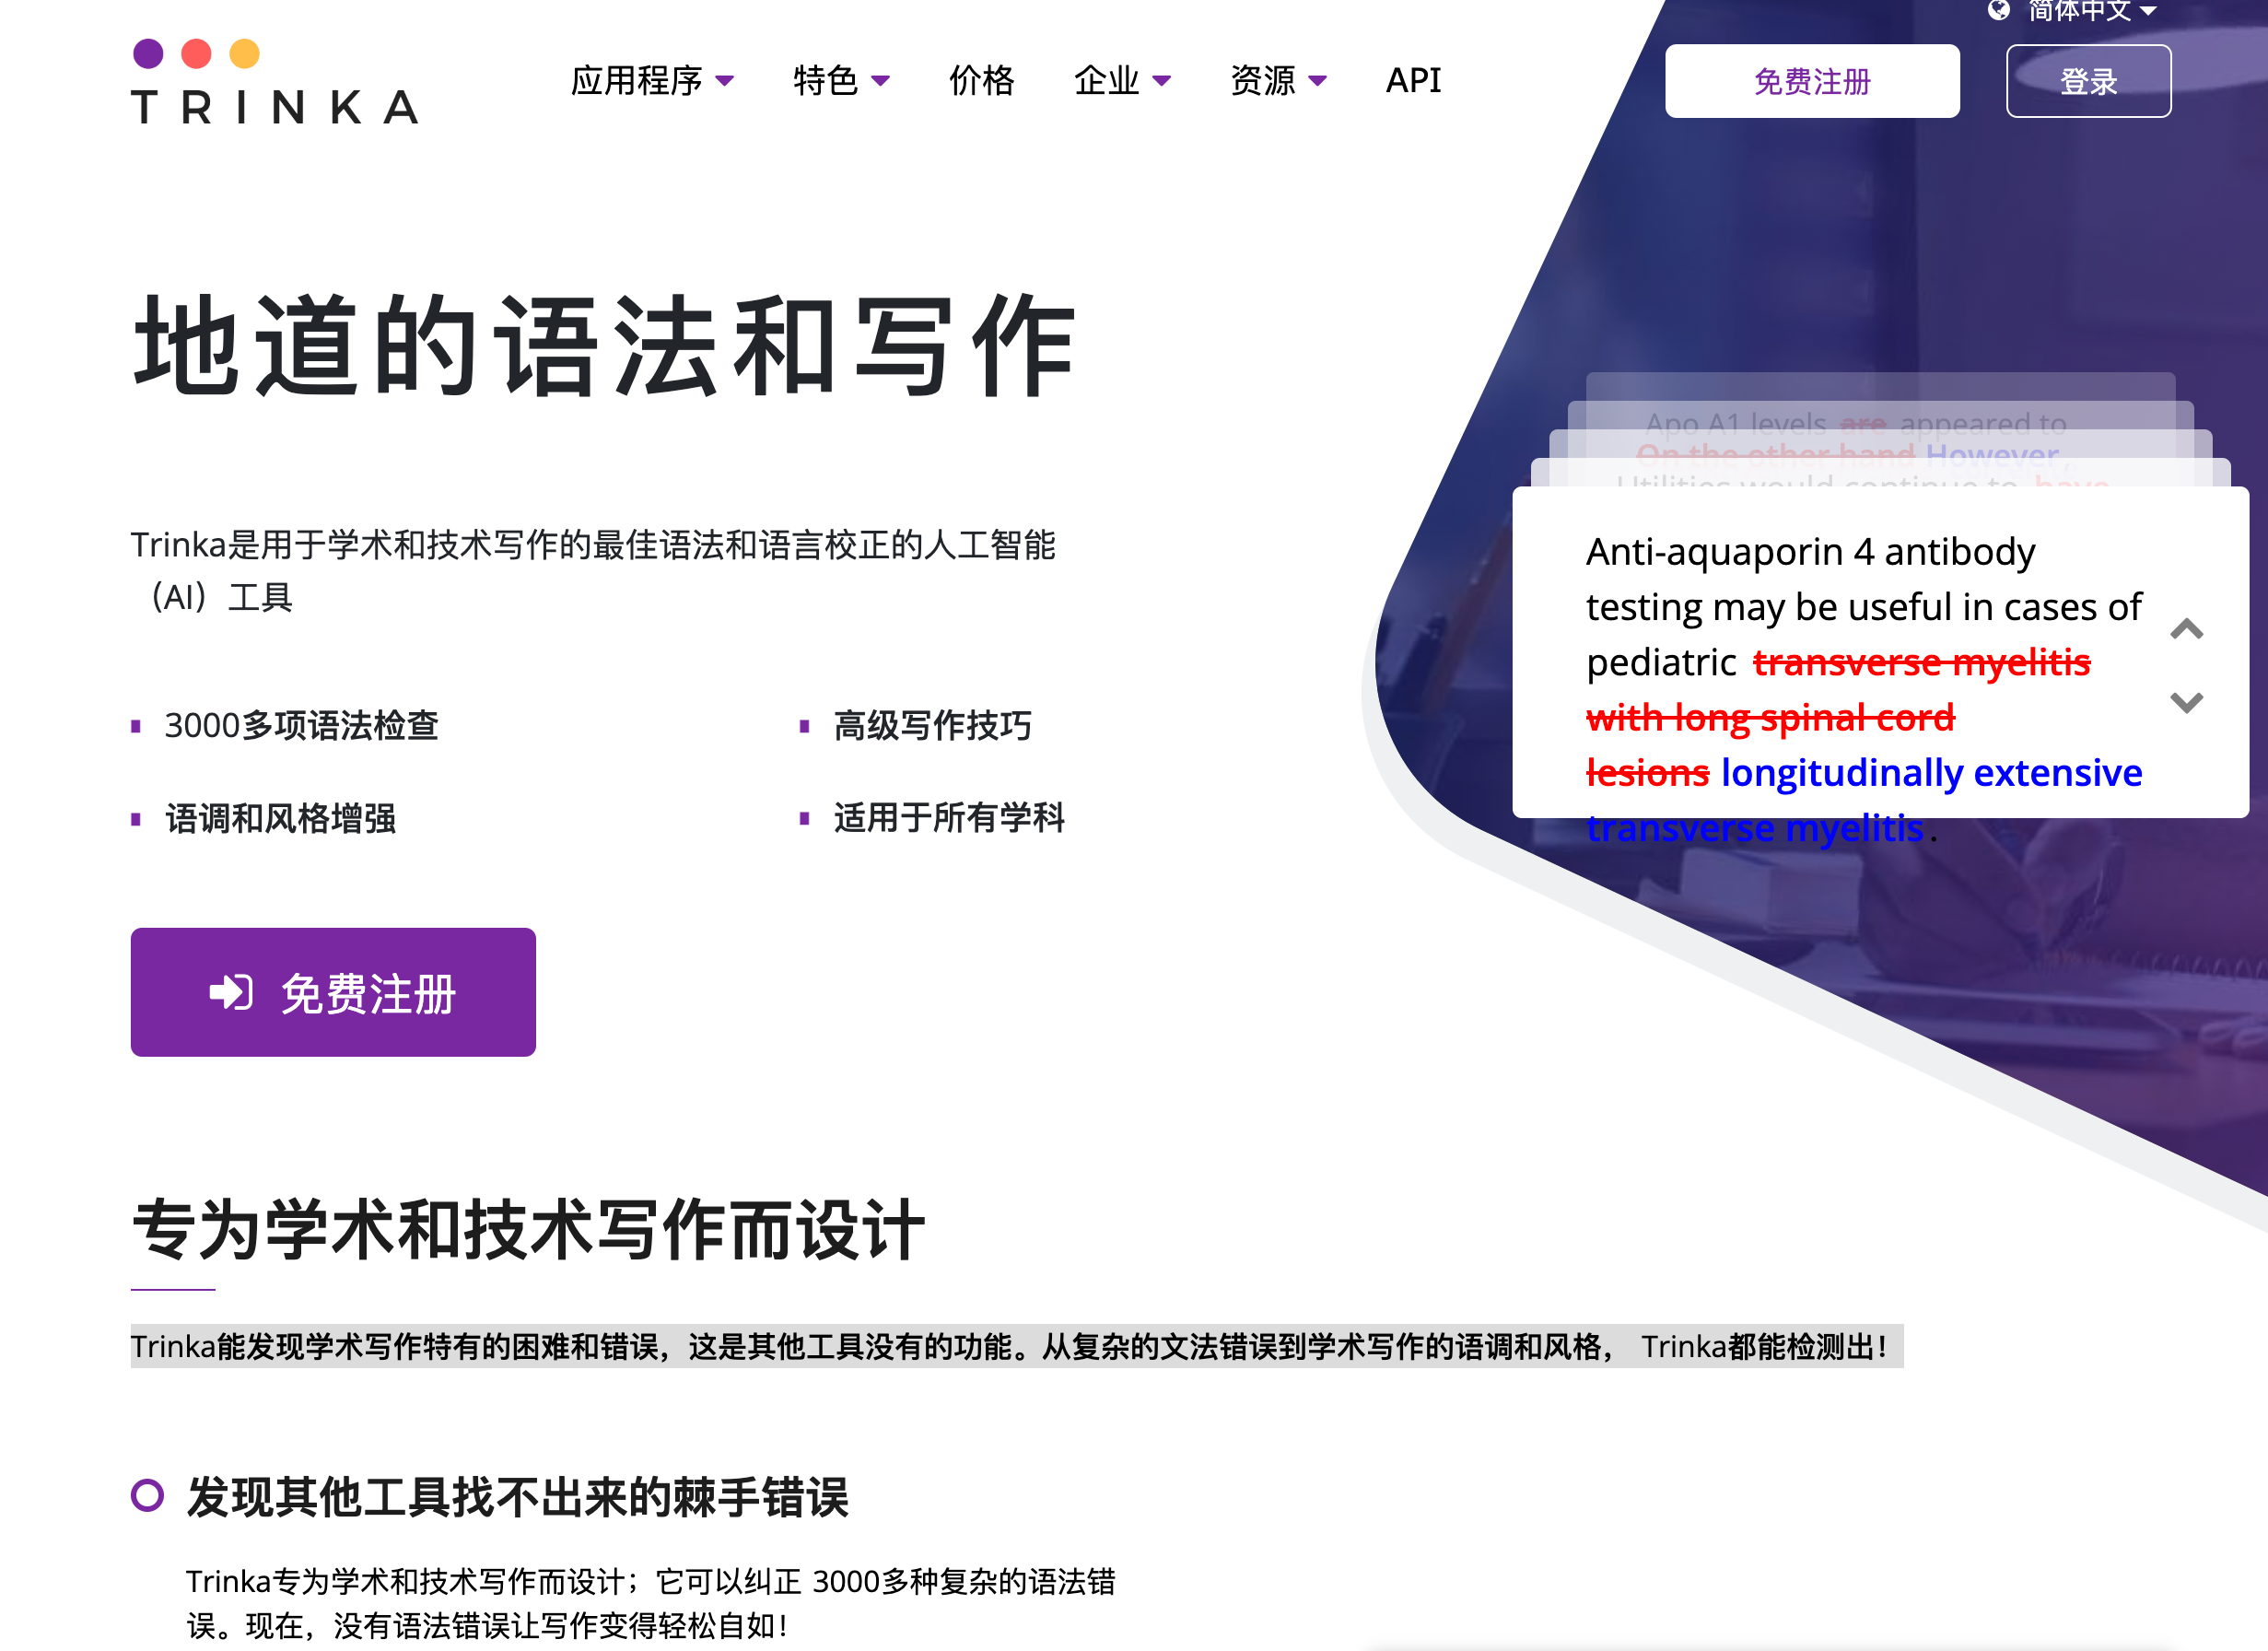Click the globe language icon
The height and width of the screenshot is (1651, 2268).
click(1998, 10)
